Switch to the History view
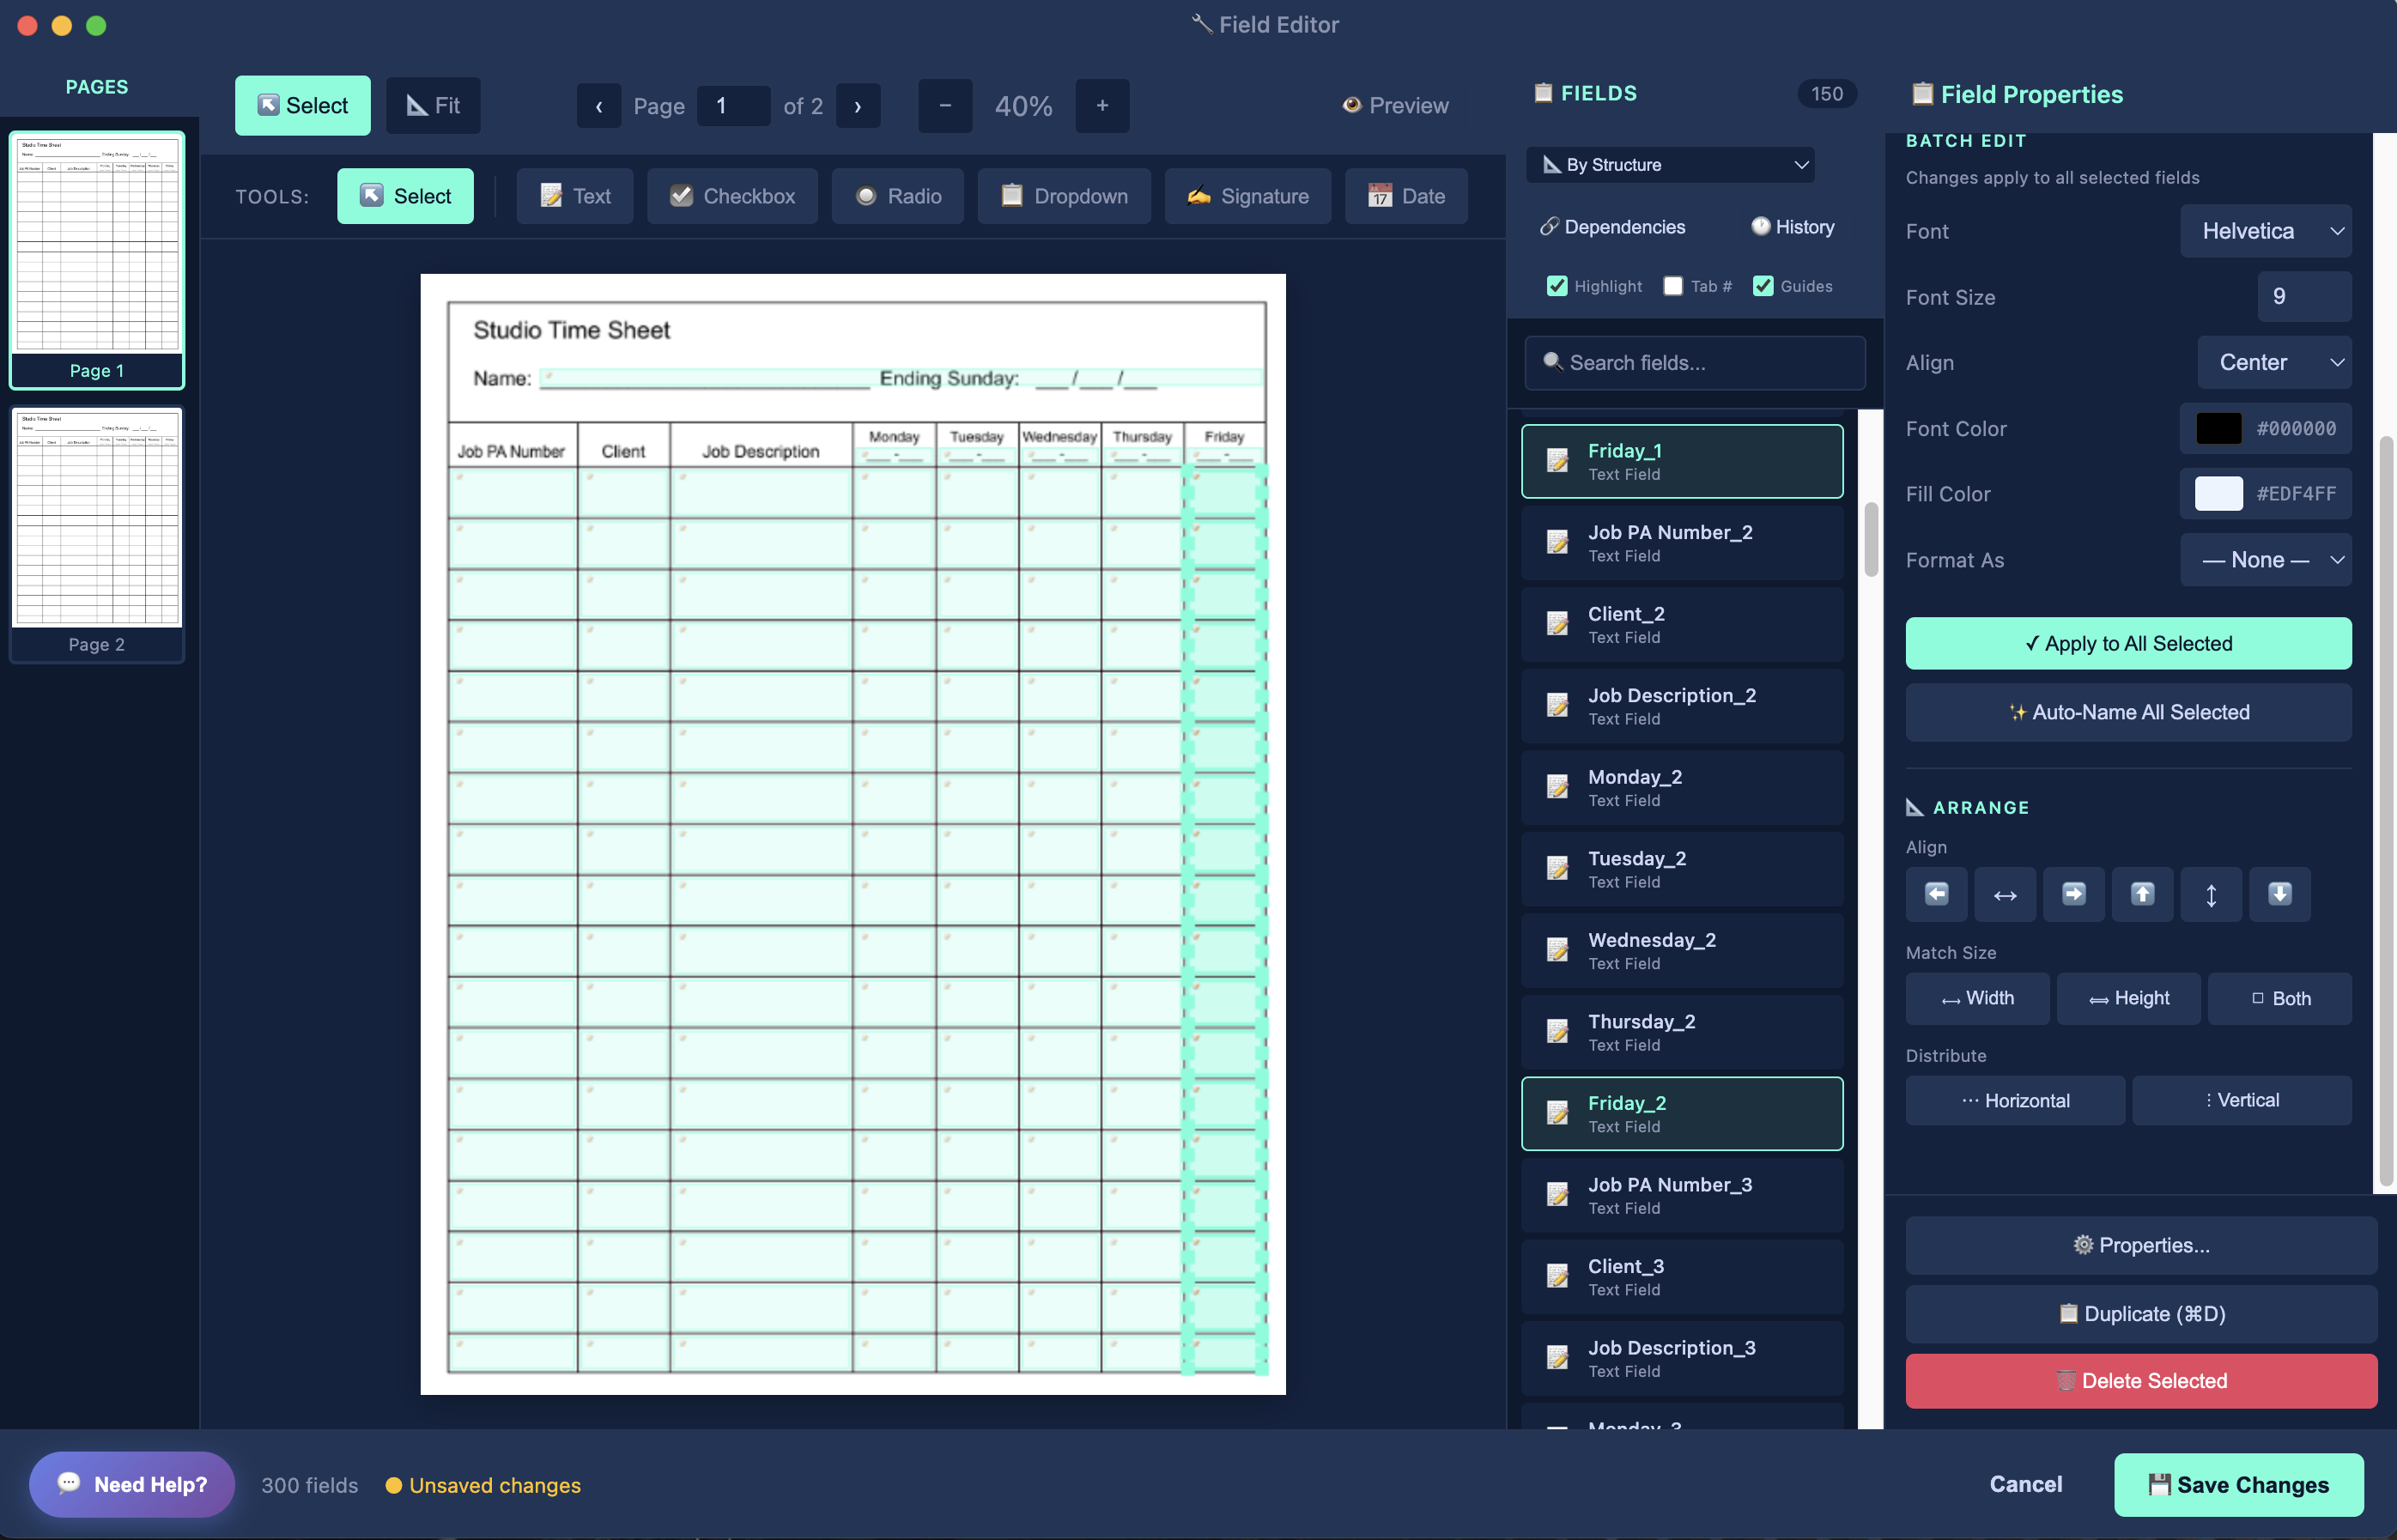The width and height of the screenshot is (2397, 1540). (1792, 227)
